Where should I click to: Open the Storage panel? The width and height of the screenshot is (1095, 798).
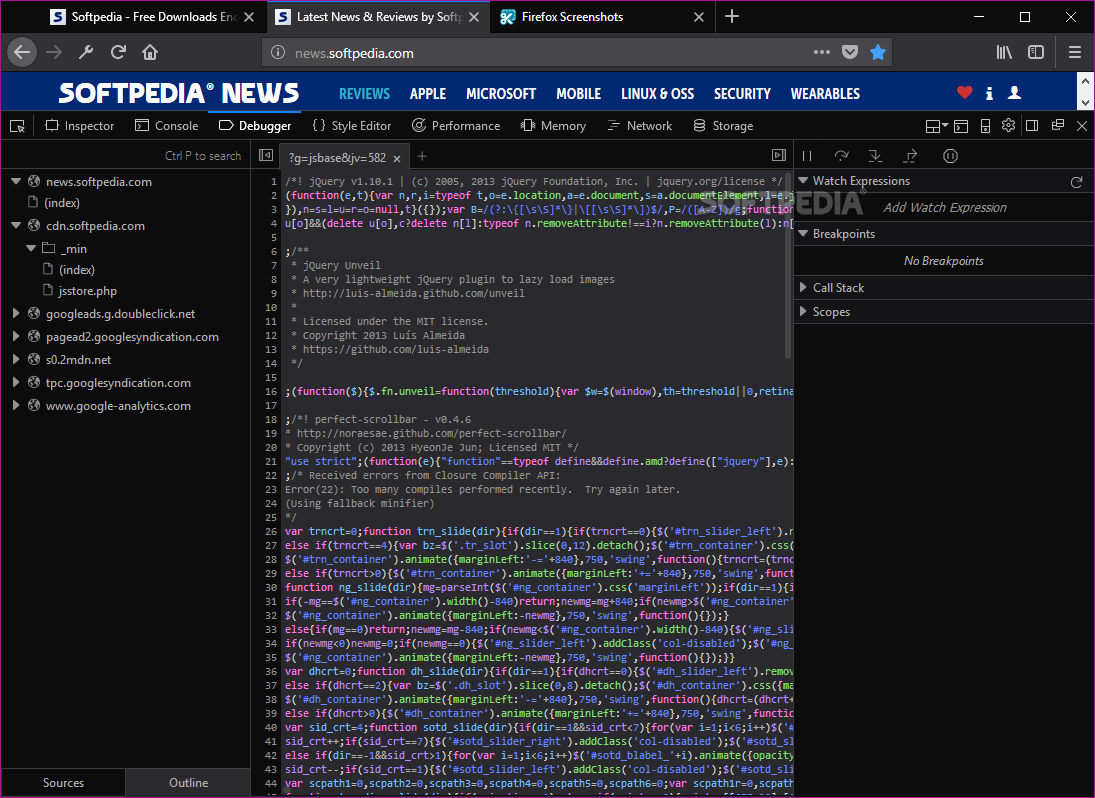723,126
